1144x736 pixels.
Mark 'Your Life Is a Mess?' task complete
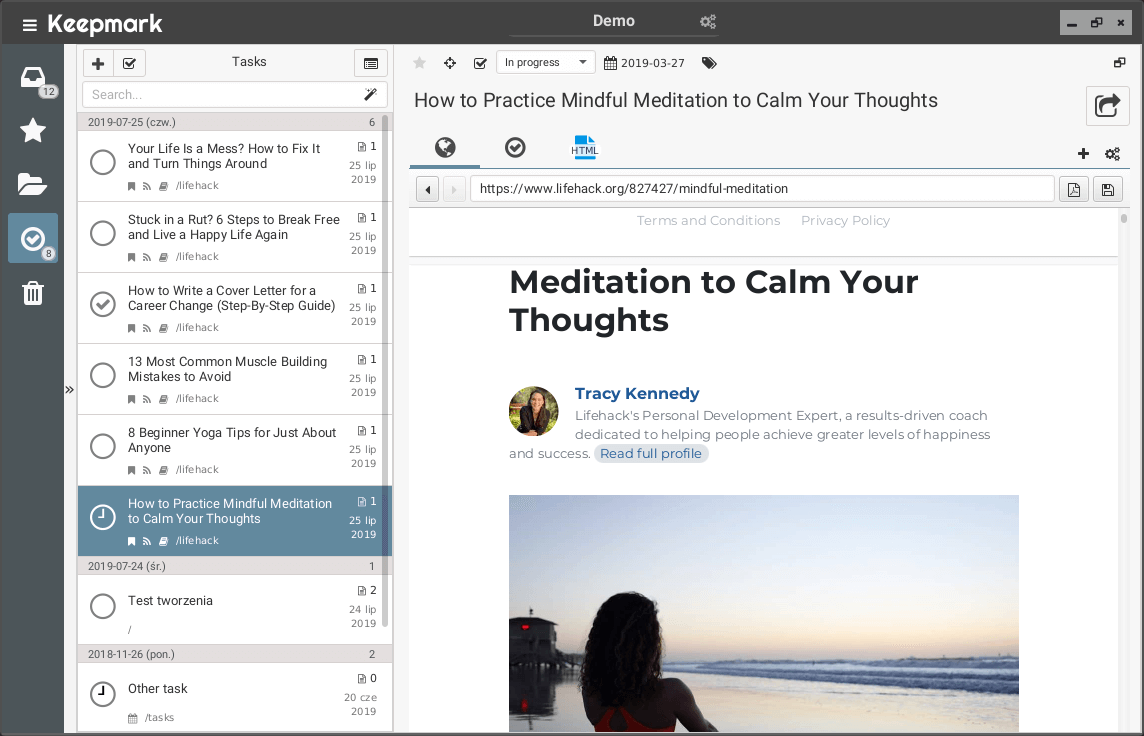pyautogui.click(x=103, y=162)
